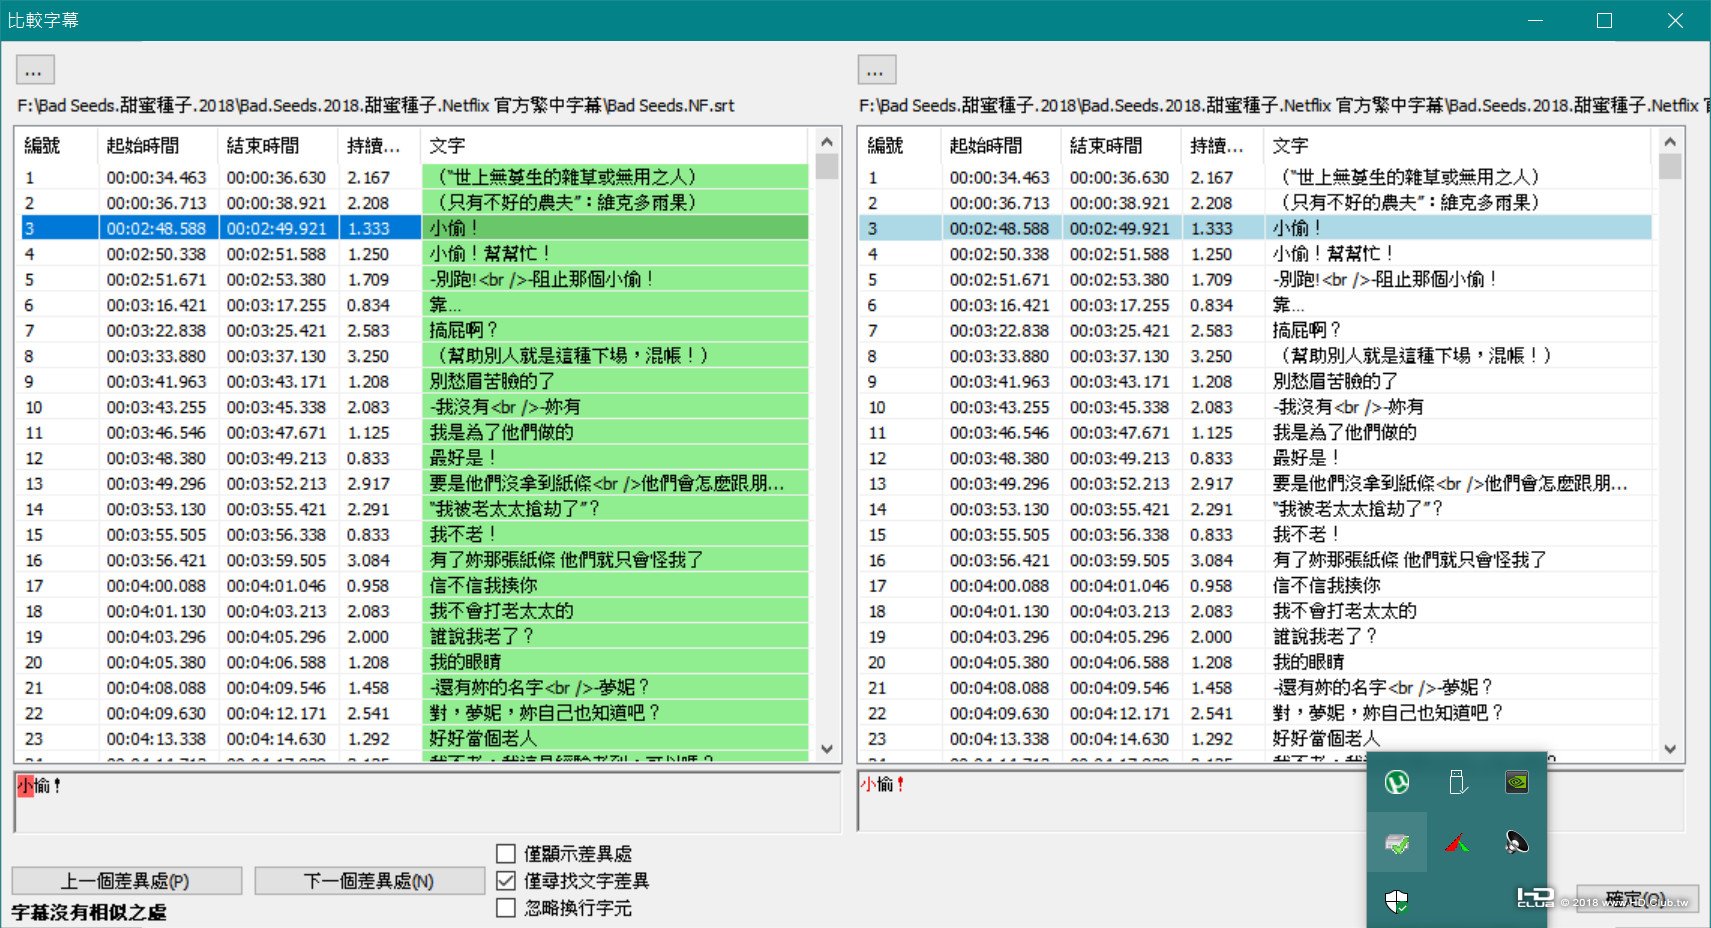
Task: Click the left file browse ellipsis button
Action: [x=35, y=70]
